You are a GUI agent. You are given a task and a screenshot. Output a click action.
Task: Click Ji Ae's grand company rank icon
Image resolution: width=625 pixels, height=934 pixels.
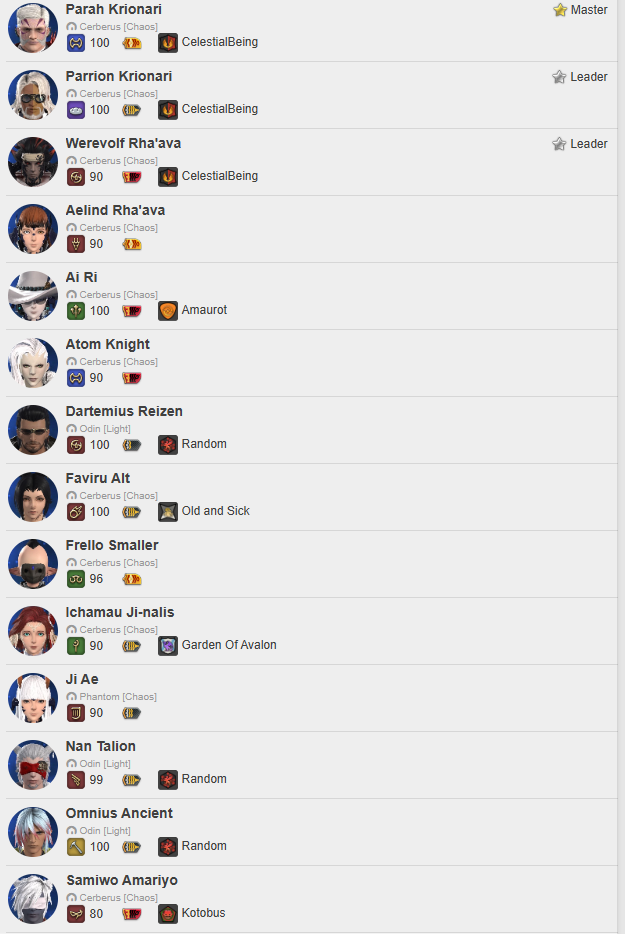[132, 713]
